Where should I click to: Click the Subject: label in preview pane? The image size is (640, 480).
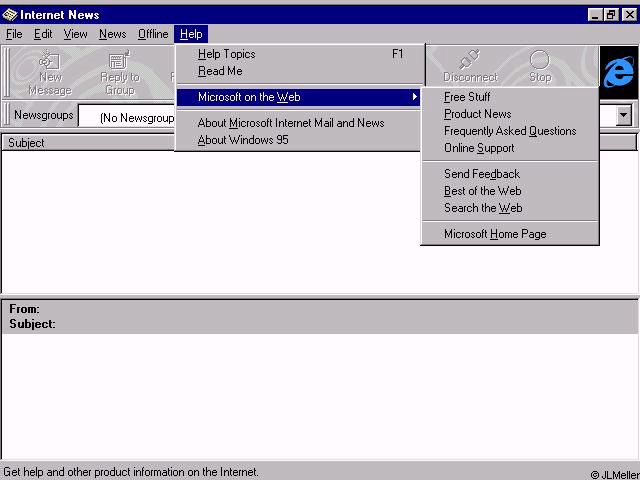32,324
